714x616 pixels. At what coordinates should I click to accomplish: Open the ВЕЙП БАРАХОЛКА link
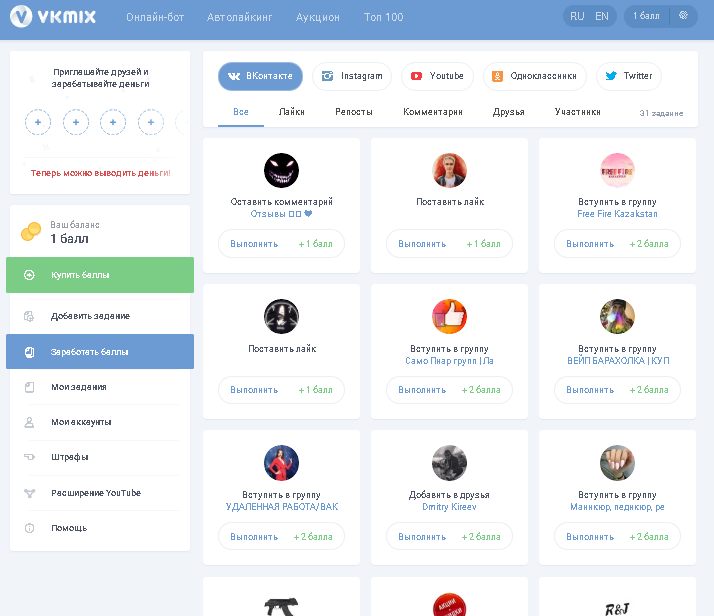point(618,361)
